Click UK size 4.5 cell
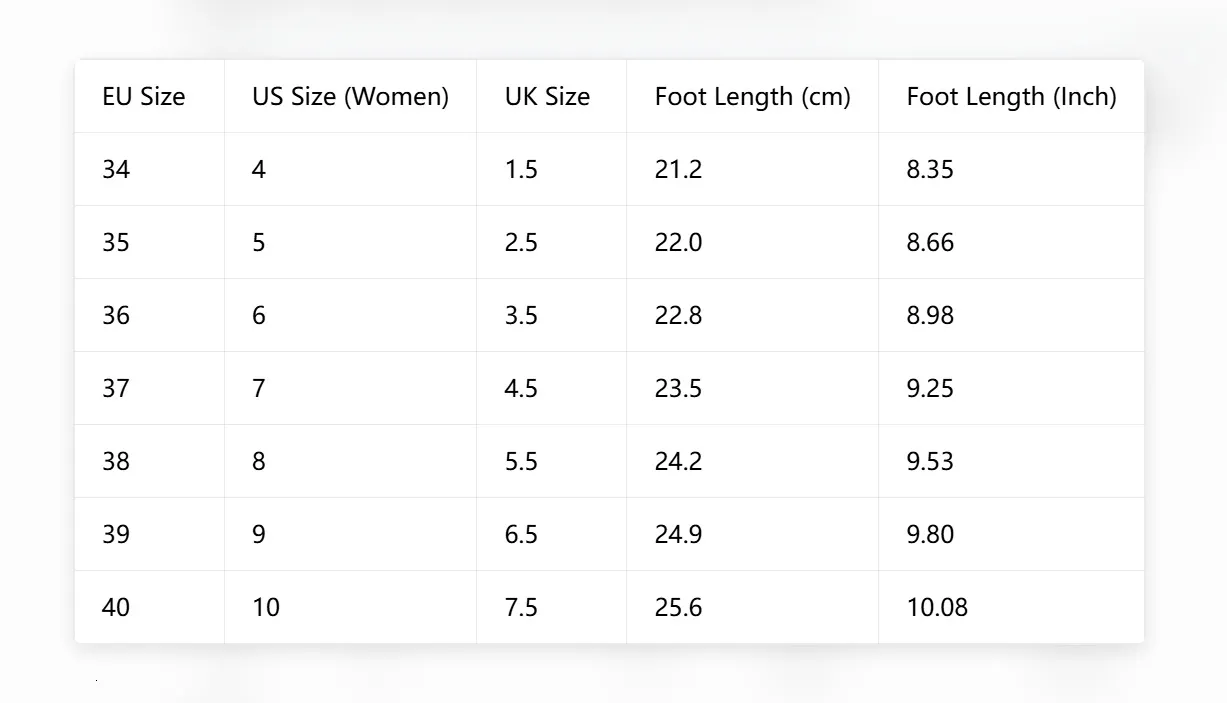Image resolution: width=1227 pixels, height=703 pixels. click(x=552, y=388)
